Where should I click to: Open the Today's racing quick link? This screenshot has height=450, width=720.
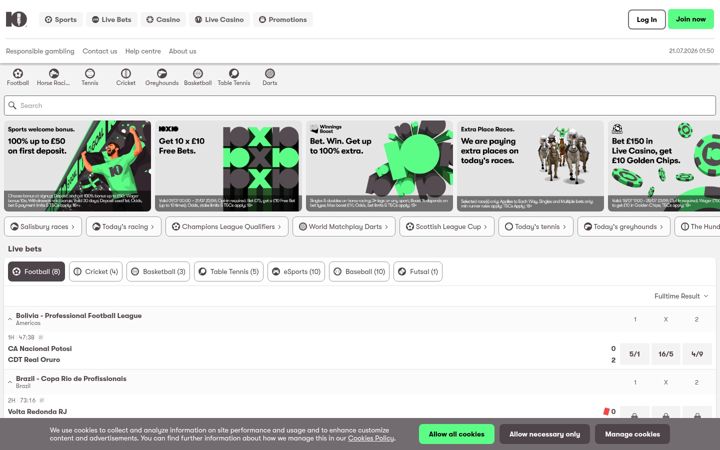[x=124, y=226]
